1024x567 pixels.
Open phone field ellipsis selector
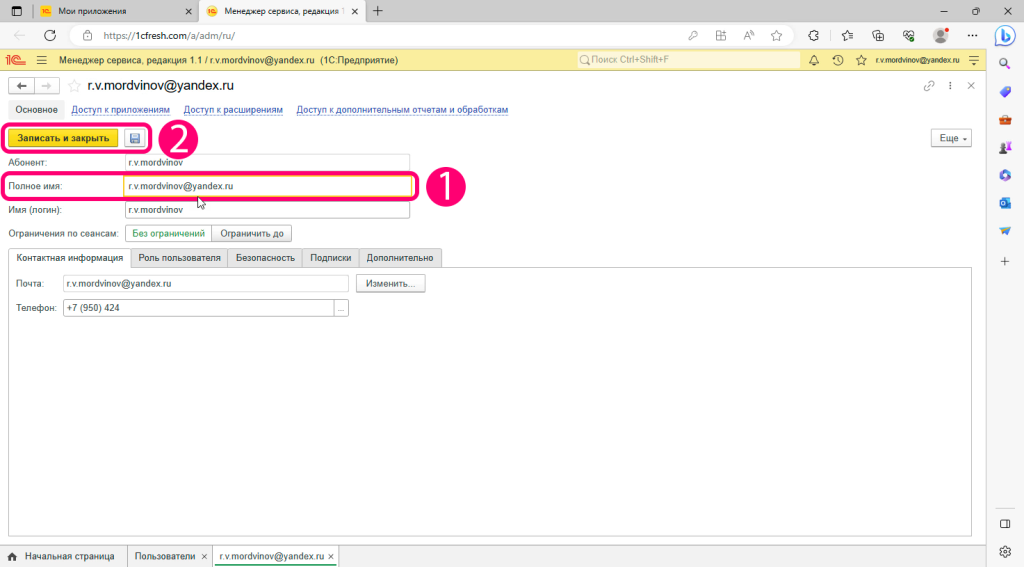pos(341,308)
